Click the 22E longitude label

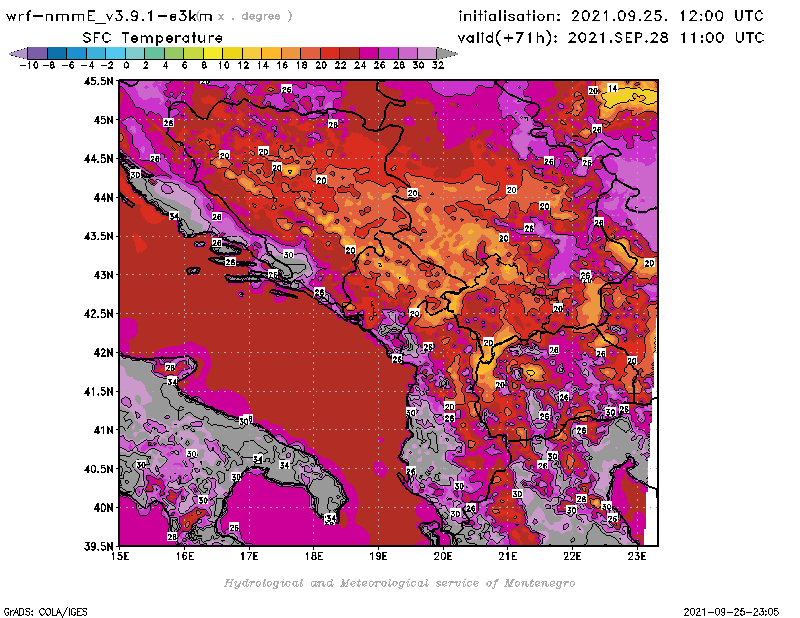572,556
